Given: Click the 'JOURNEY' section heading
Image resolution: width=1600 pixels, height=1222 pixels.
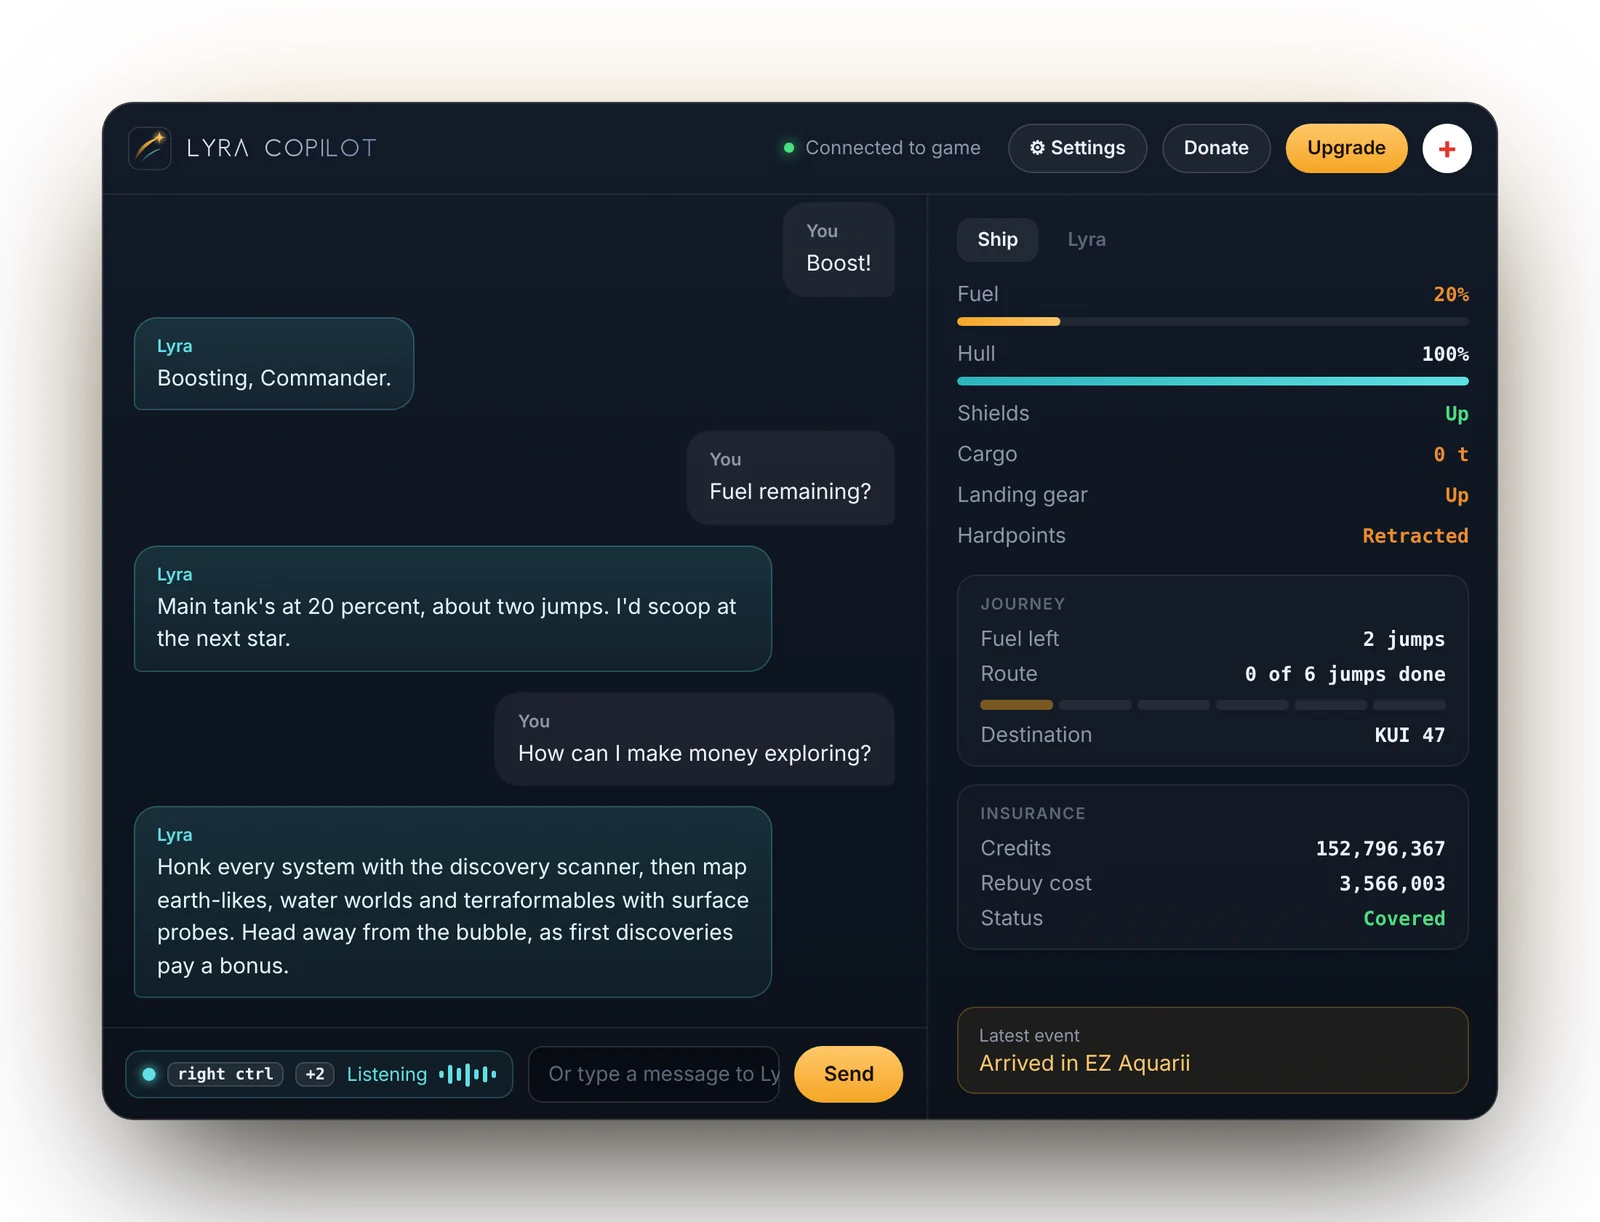Looking at the screenshot, I should pyautogui.click(x=1022, y=604).
